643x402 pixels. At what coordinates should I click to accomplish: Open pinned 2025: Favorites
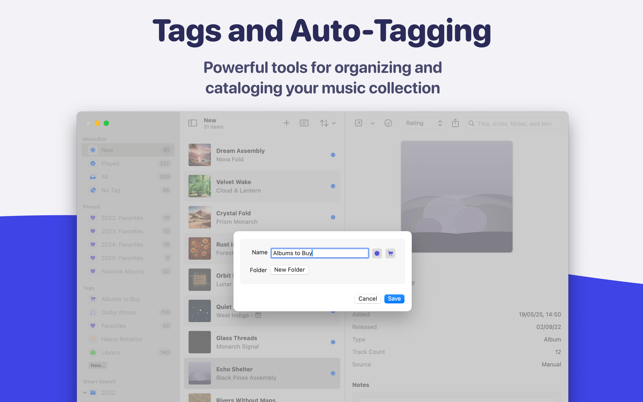[x=128, y=258]
